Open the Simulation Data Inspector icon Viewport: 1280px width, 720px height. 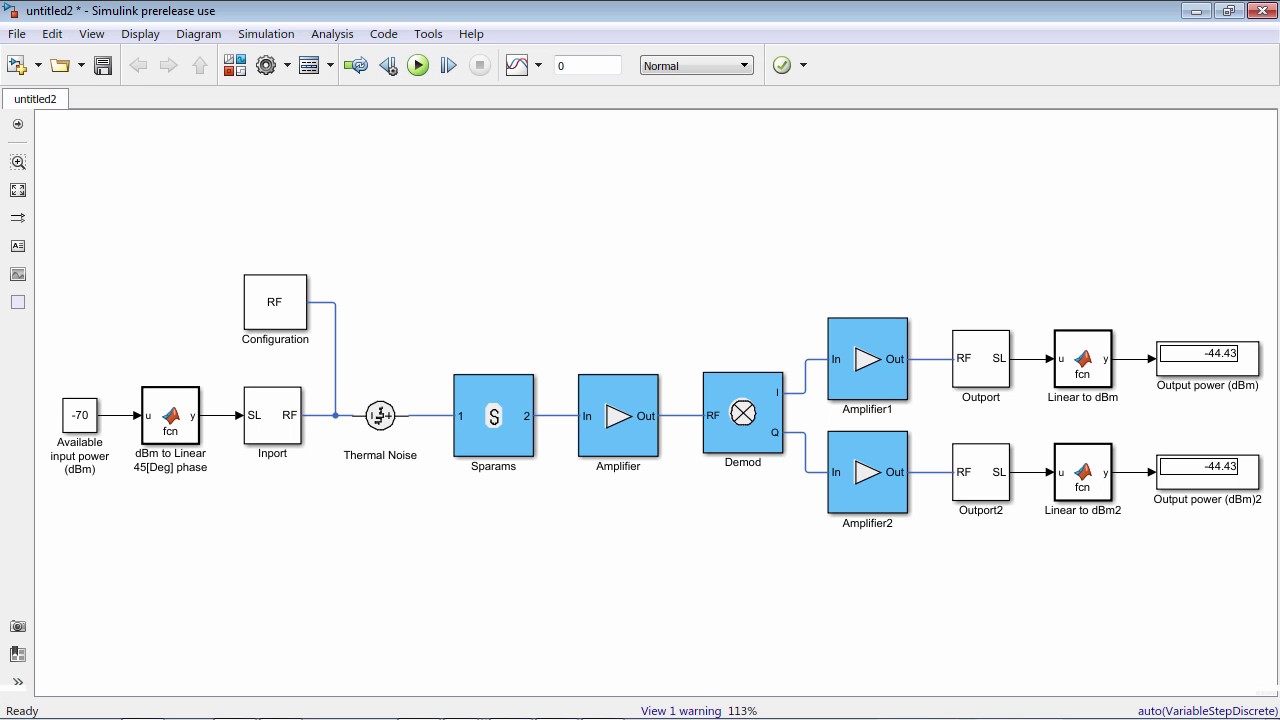[x=517, y=65]
